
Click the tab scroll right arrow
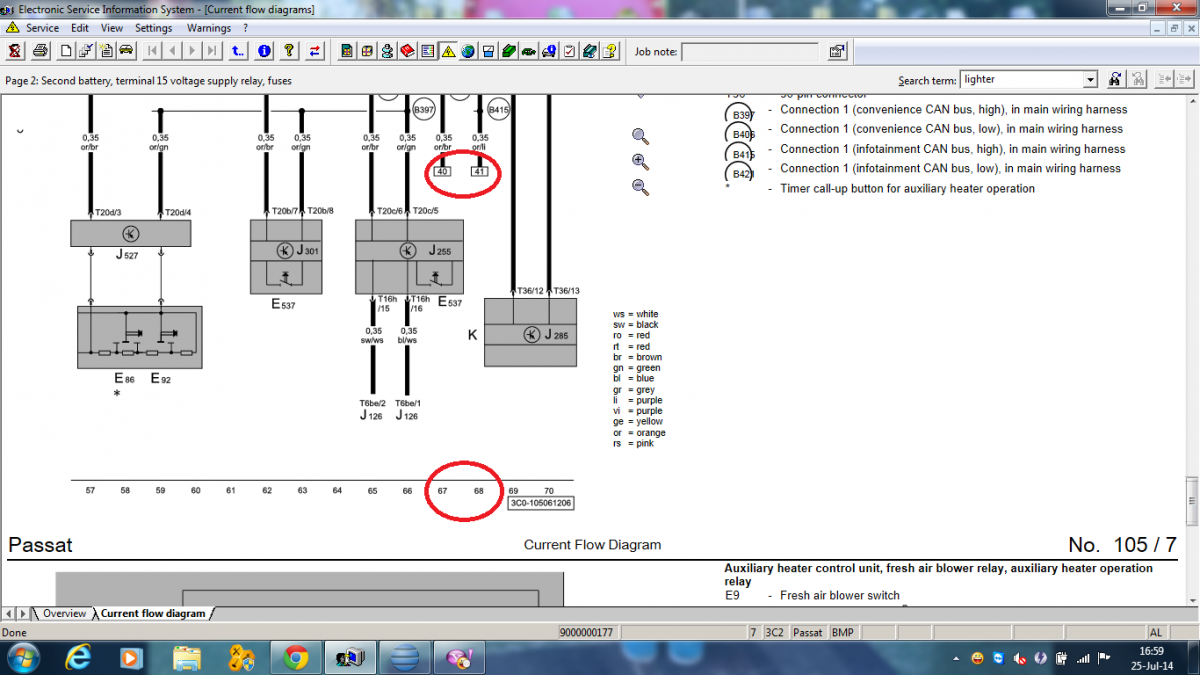pos(23,613)
